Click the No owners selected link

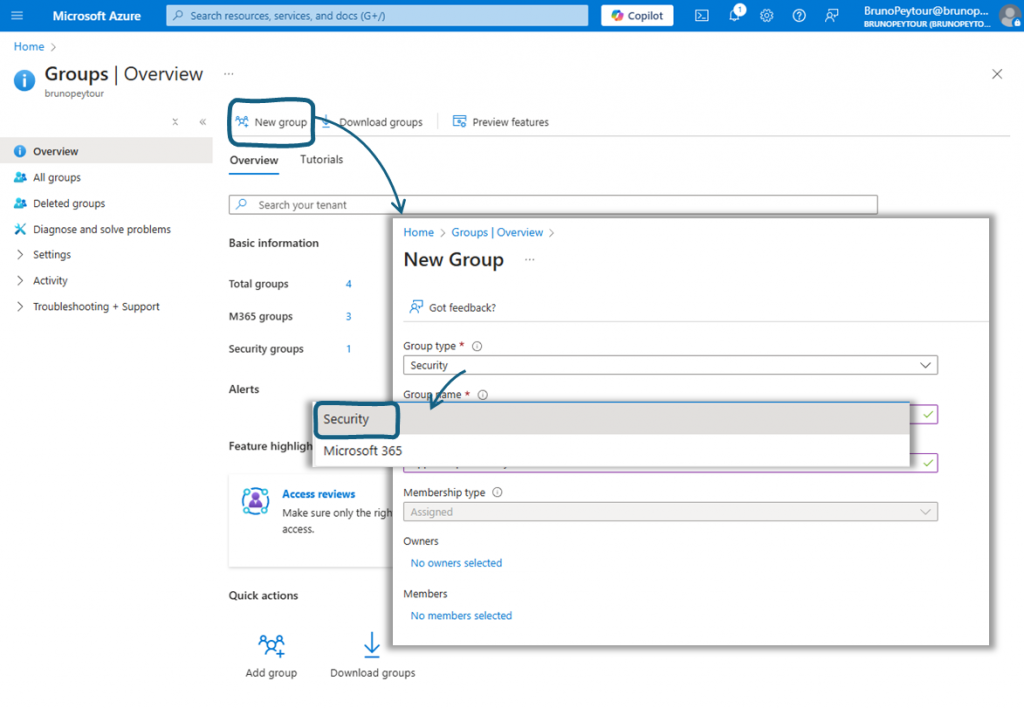tap(456, 563)
